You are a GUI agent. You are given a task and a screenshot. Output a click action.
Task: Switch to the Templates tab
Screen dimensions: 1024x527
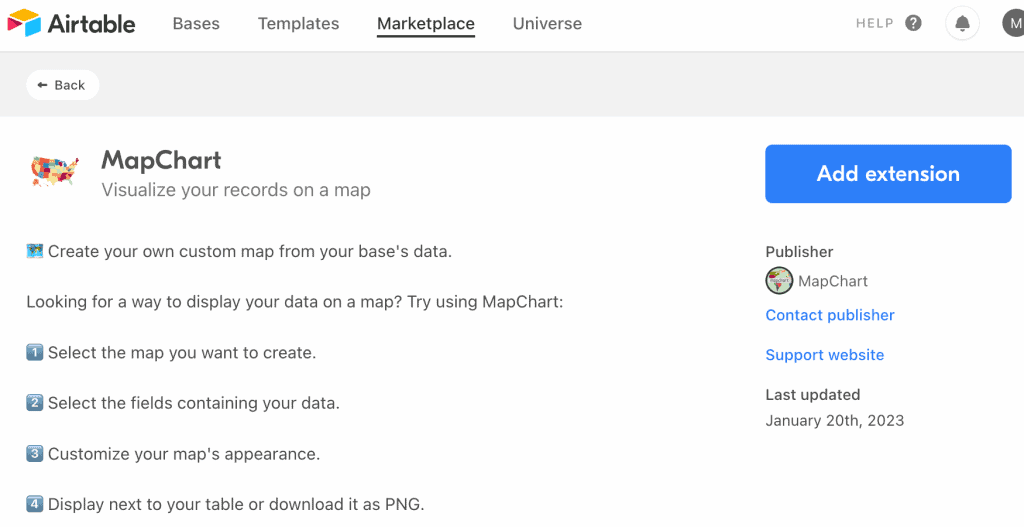click(x=298, y=24)
